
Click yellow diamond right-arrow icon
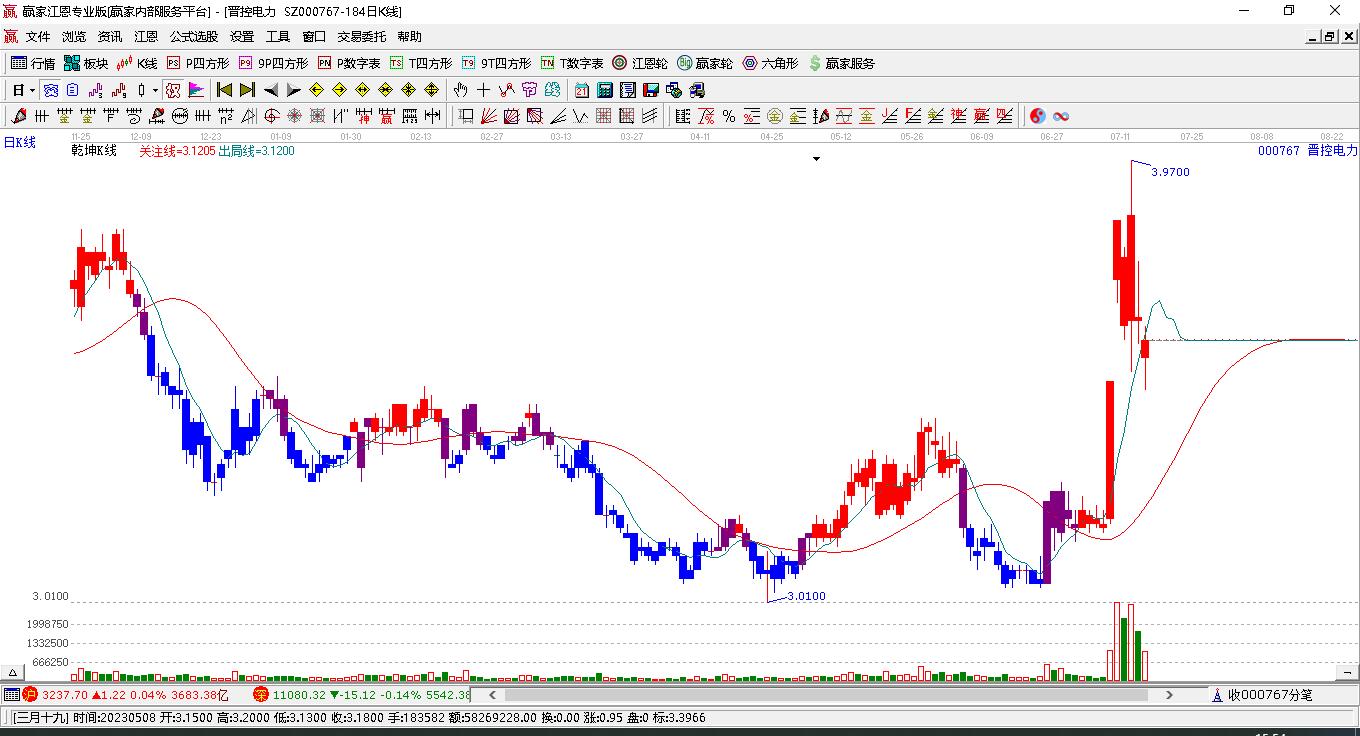coord(339,90)
